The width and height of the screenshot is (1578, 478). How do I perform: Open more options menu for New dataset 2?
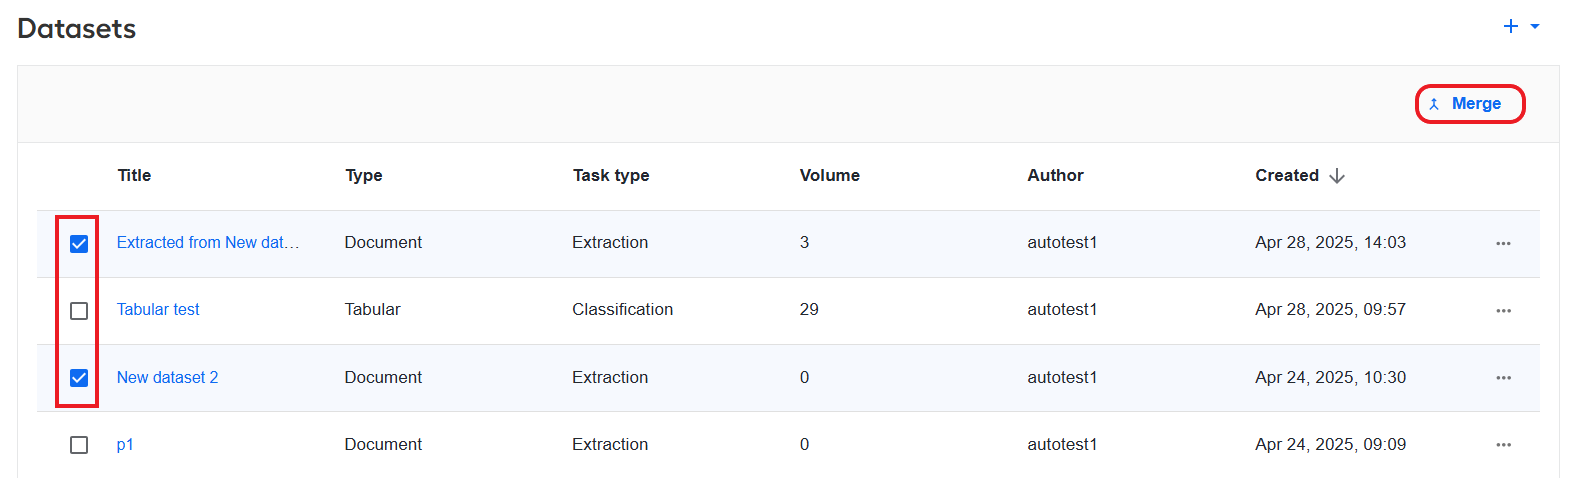click(1503, 378)
